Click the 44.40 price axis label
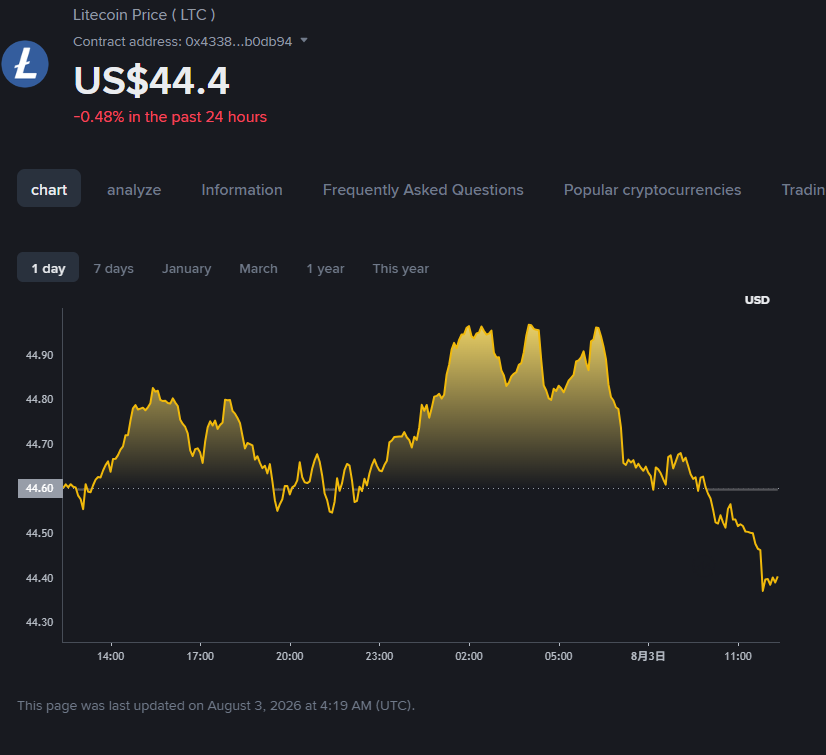This screenshot has height=755, width=826. click(x=40, y=578)
